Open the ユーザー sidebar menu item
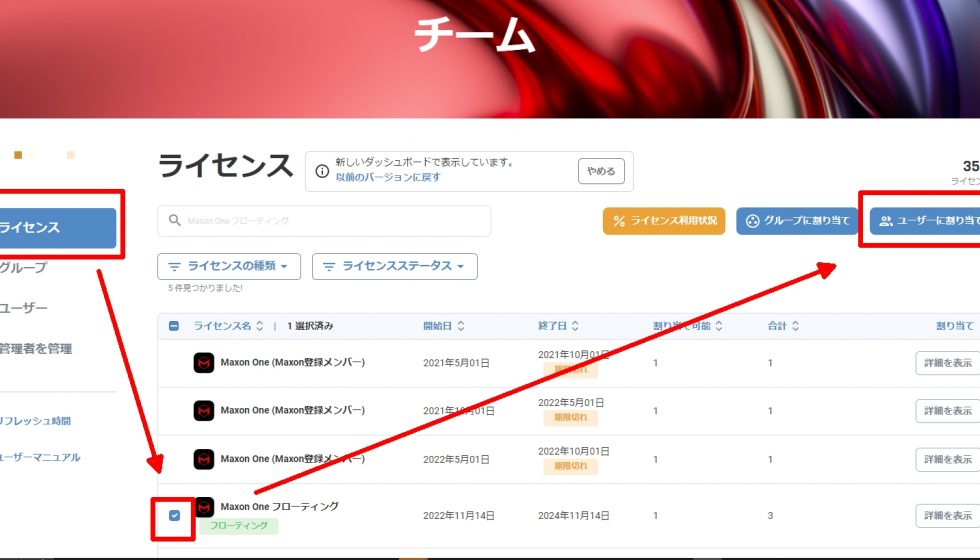This screenshot has height=560, width=980. coord(23,308)
